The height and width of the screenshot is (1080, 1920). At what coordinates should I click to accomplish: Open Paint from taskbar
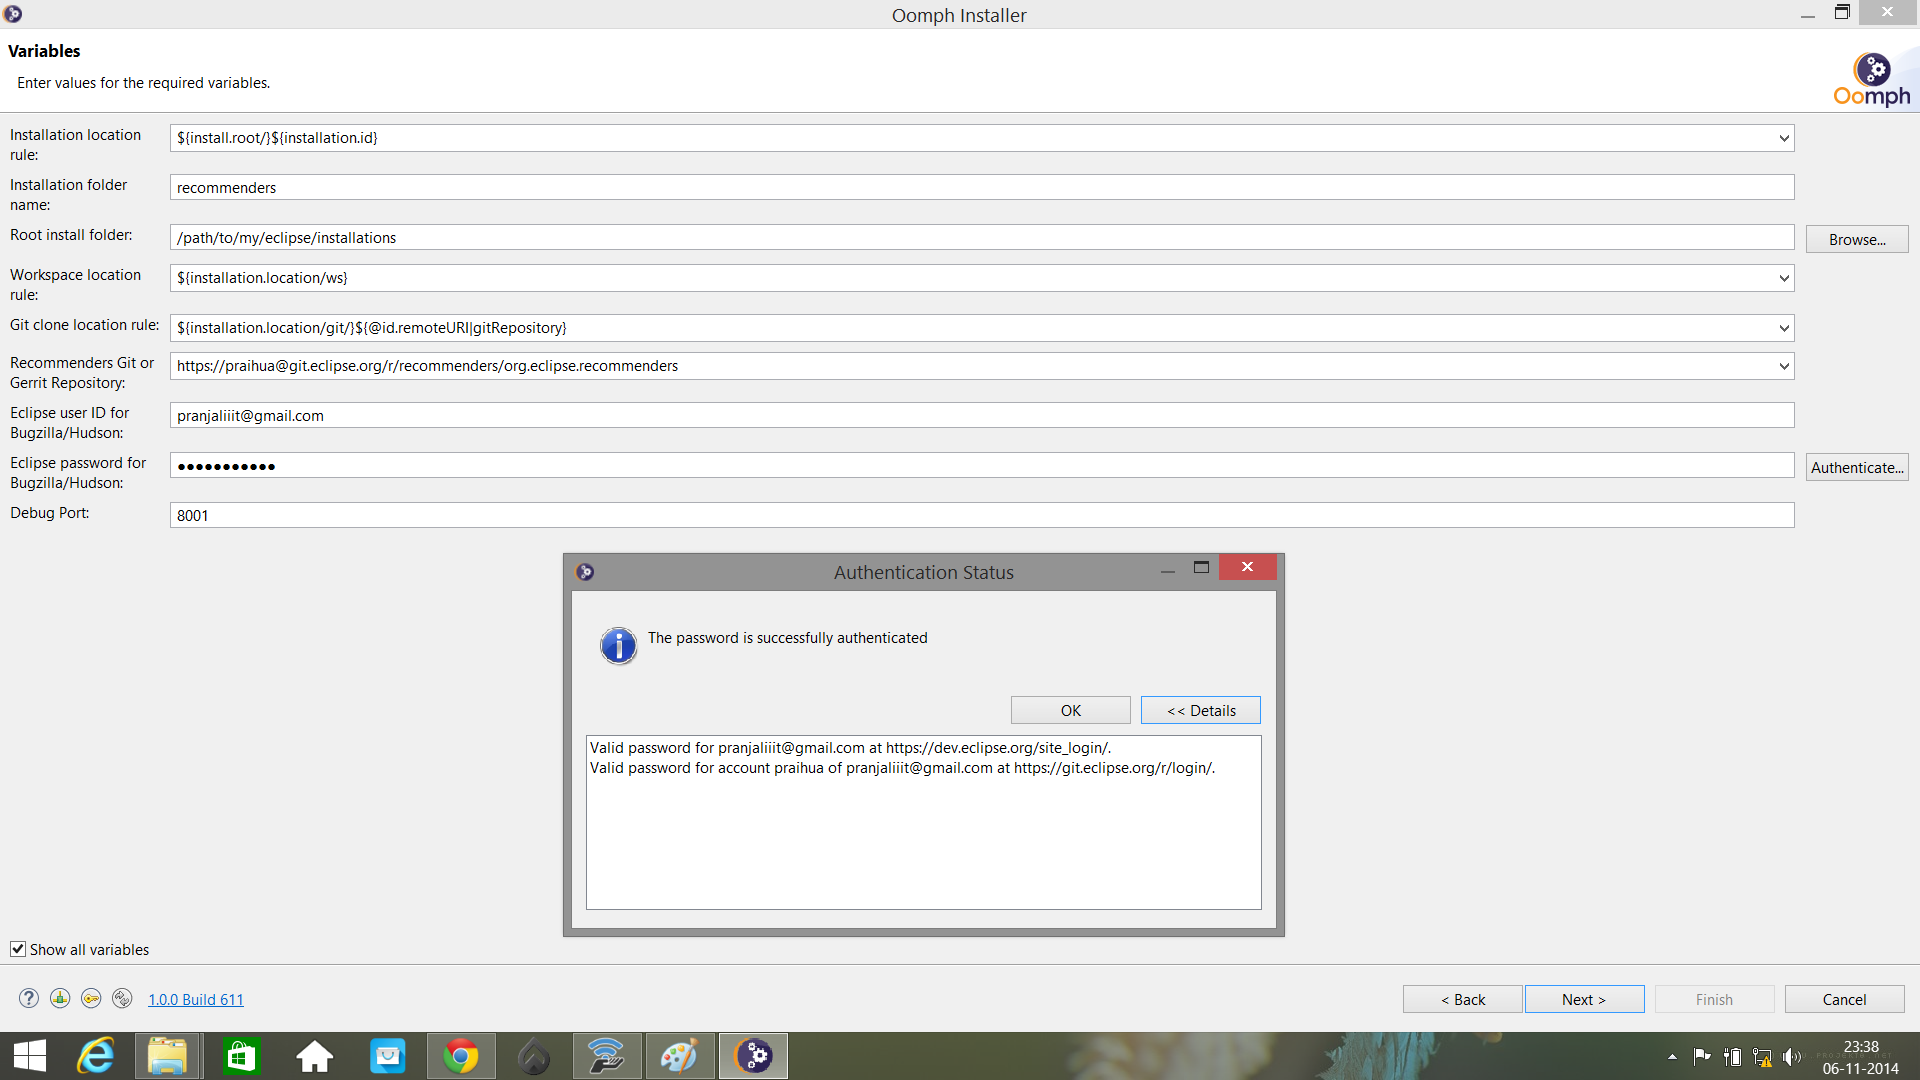[x=680, y=1056]
